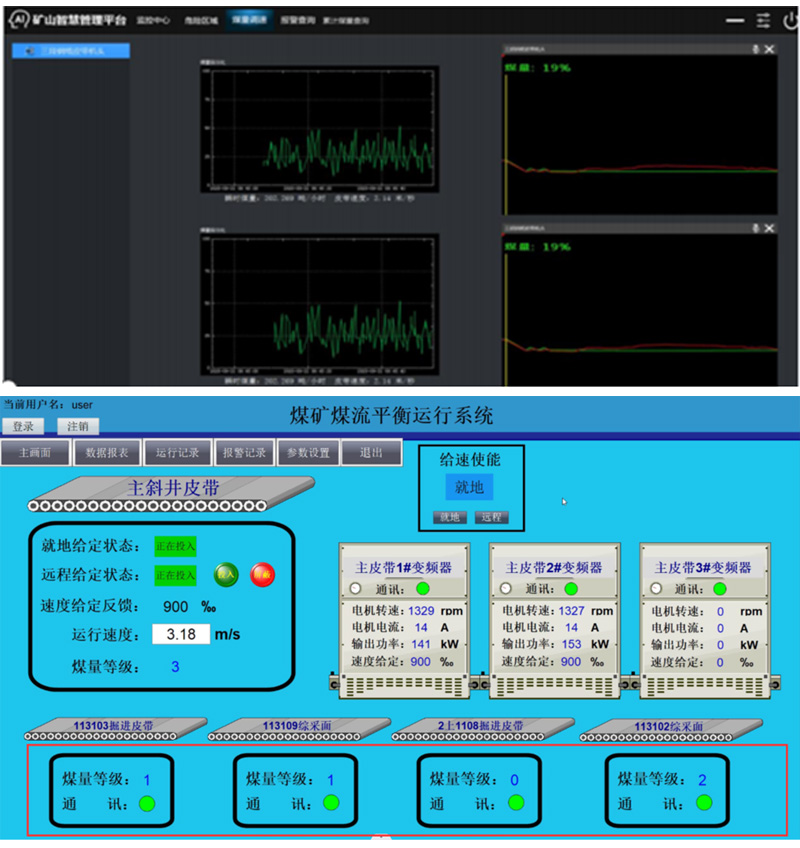Switch to the 报警查询 tab in top bar

coord(296,20)
